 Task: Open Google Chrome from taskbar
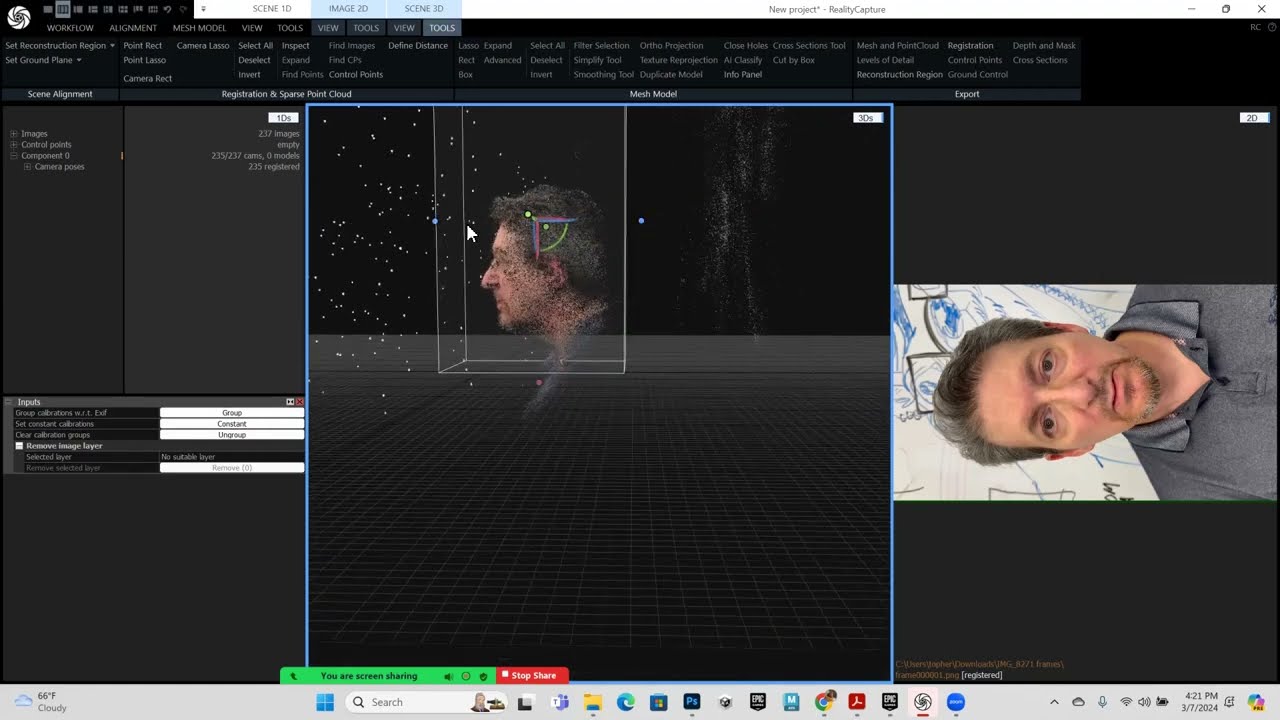pyautogui.click(x=823, y=702)
